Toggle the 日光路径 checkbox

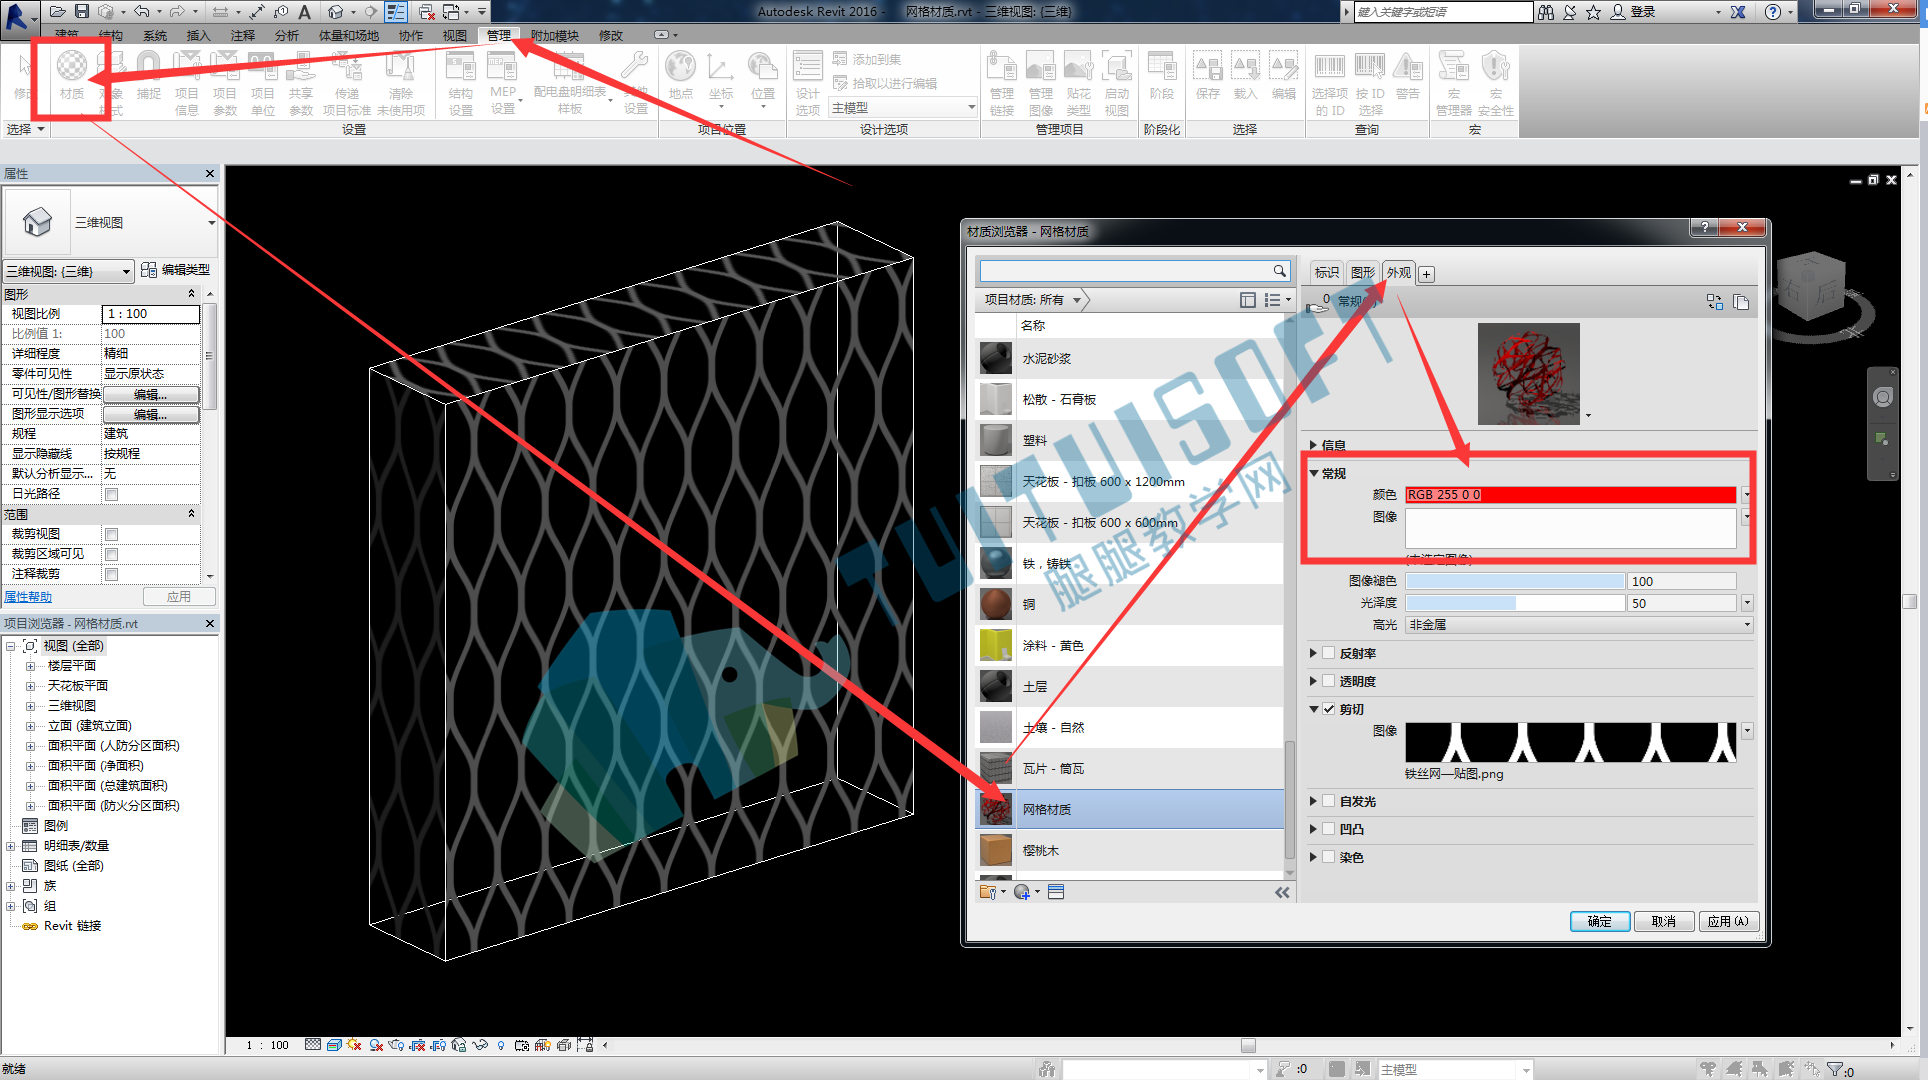pyautogui.click(x=112, y=494)
